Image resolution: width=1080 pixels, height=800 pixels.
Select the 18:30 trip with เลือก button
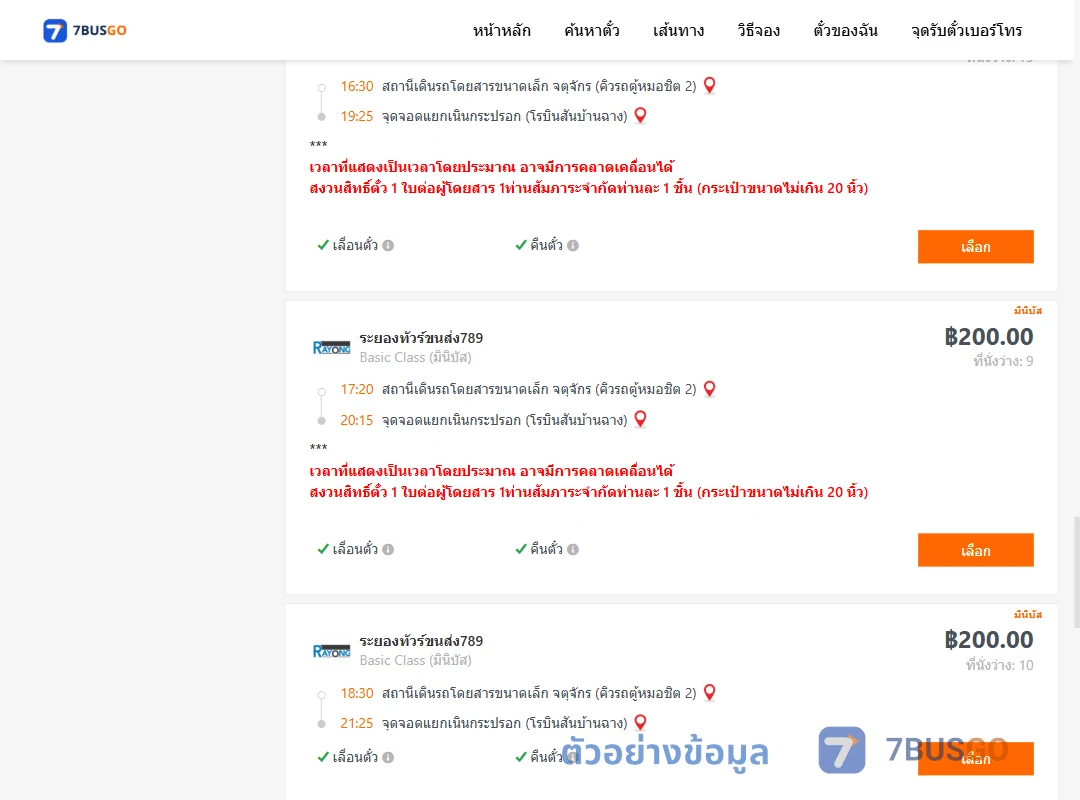[975, 759]
